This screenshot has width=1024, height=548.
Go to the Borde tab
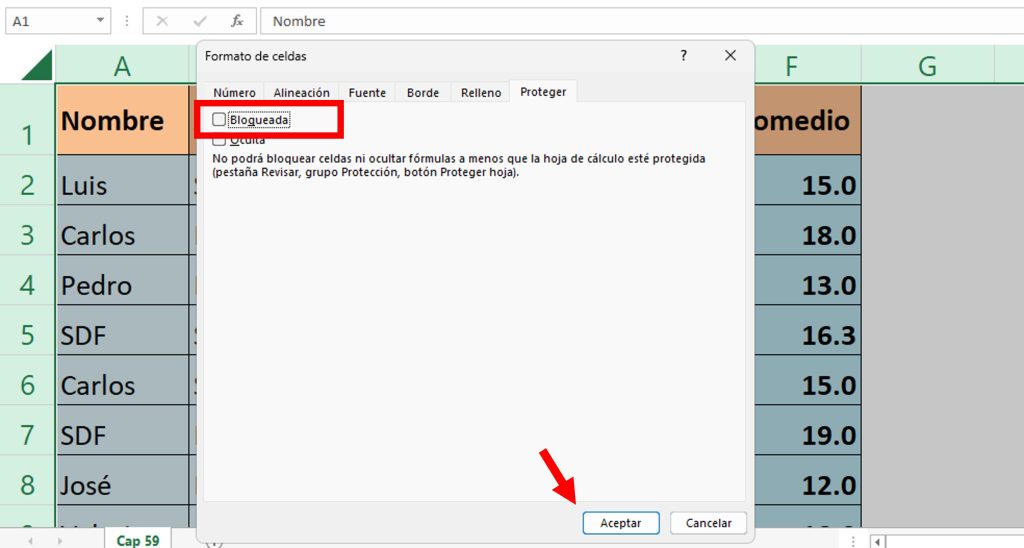423,92
